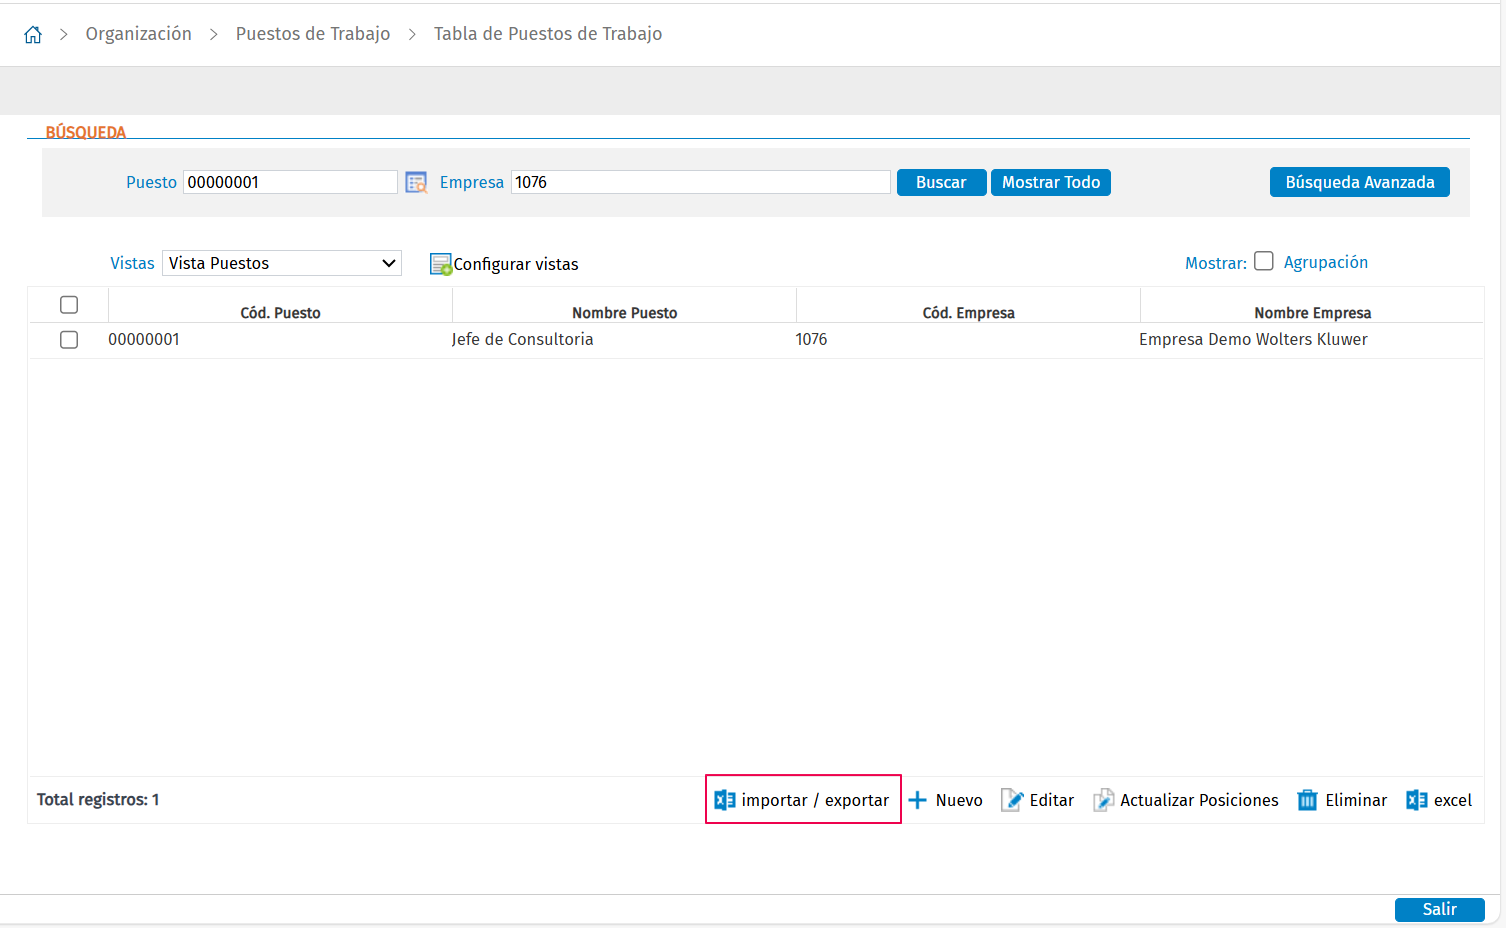Viewport: 1506px width, 928px height.
Task: Click the Actualizar Posiciones icon
Action: click(1103, 800)
